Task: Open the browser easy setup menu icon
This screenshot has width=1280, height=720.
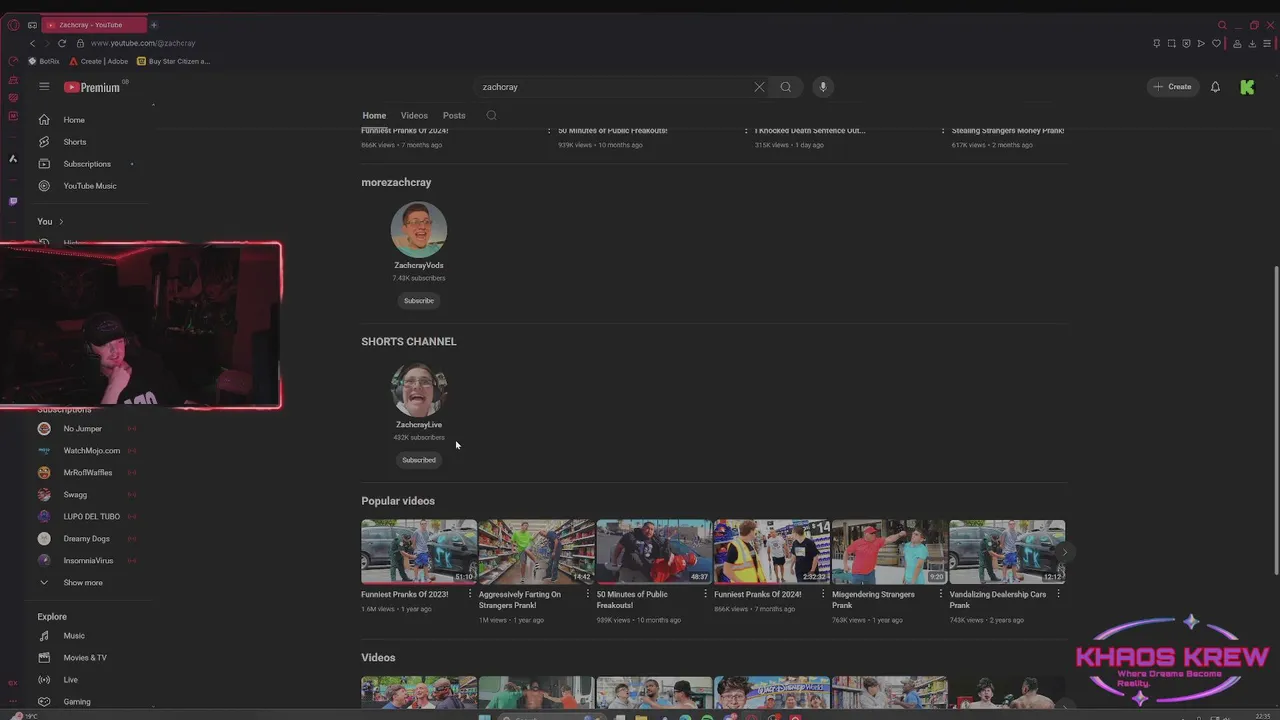Action: pyautogui.click(x=1268, y=43)
